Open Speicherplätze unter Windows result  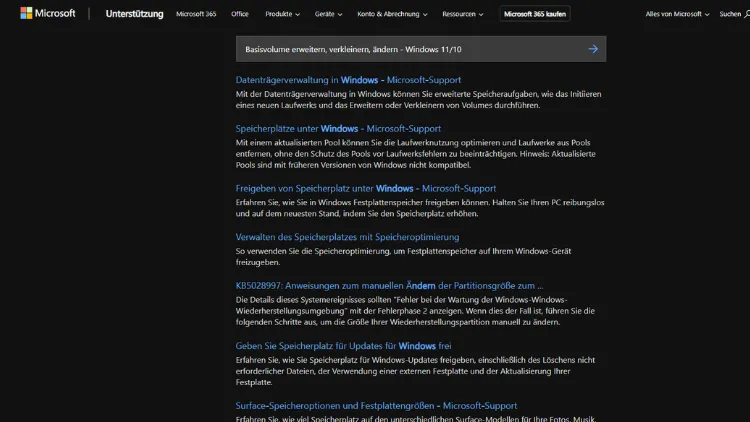338,128
